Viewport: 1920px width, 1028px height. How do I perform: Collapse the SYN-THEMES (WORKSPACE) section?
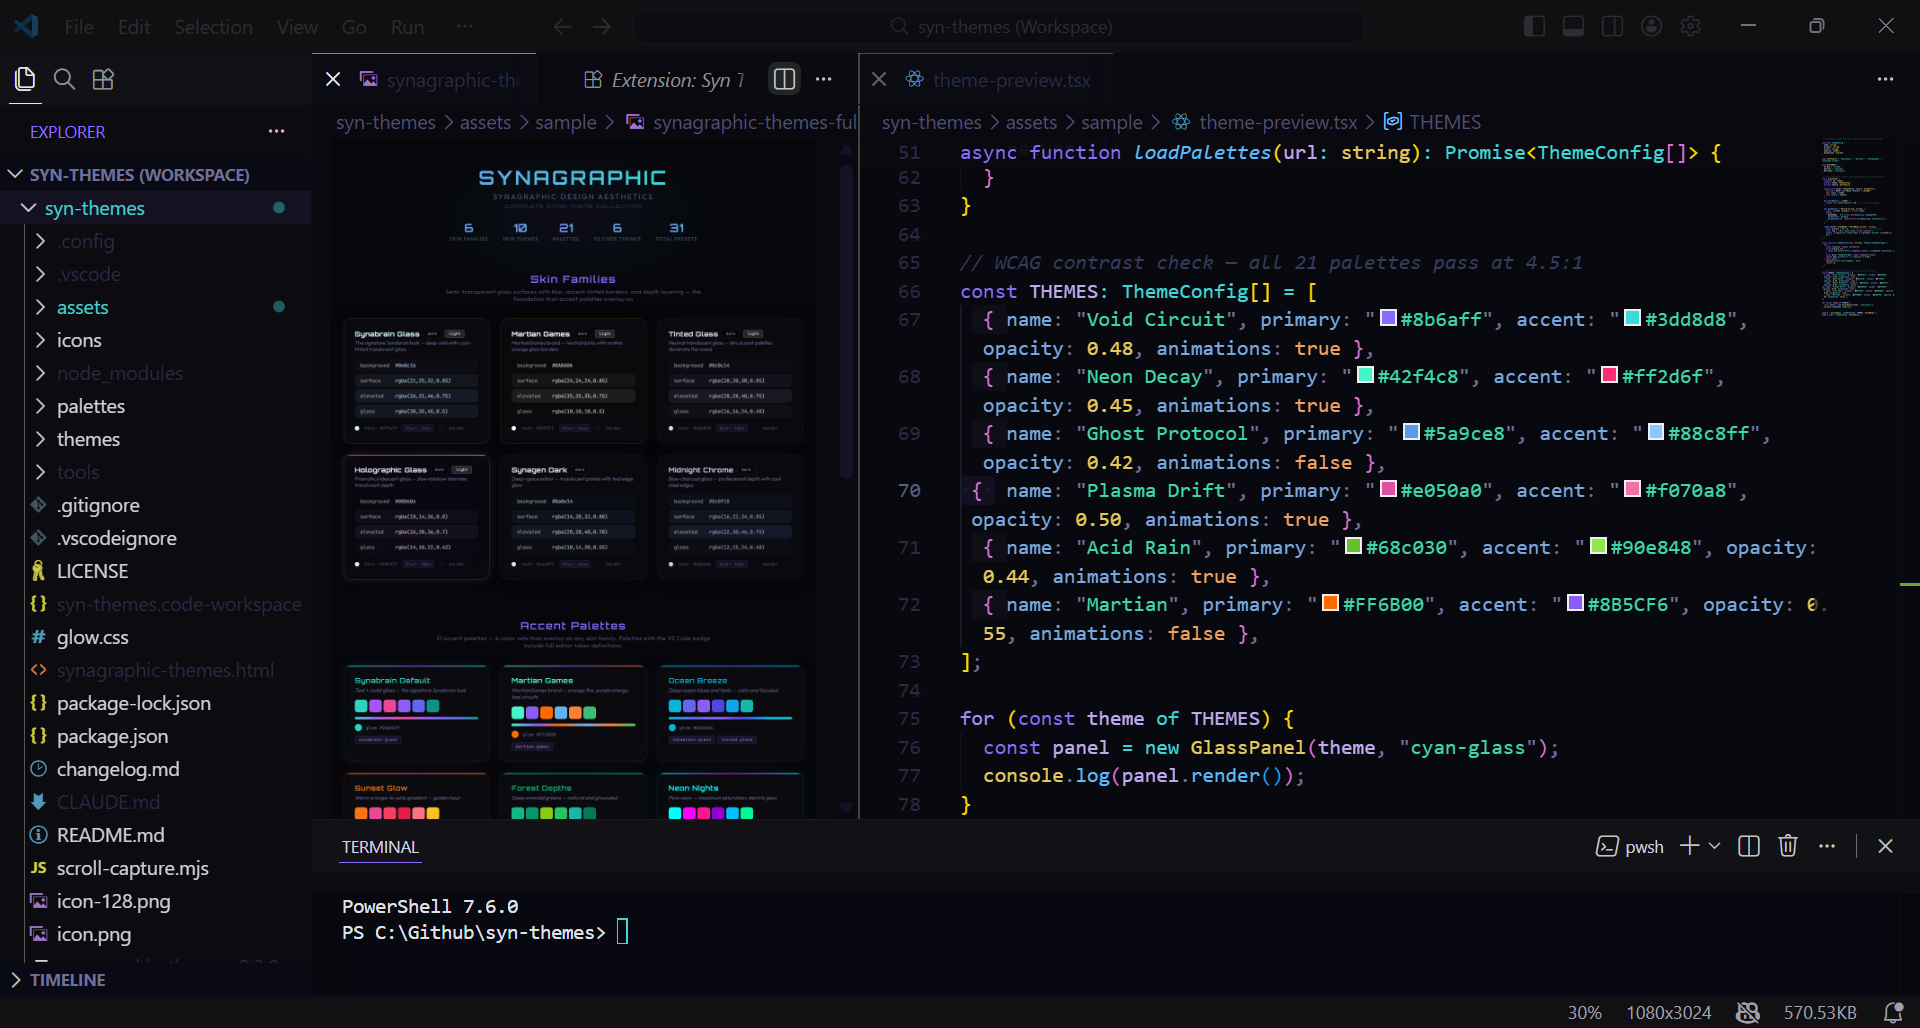point(15,174)
